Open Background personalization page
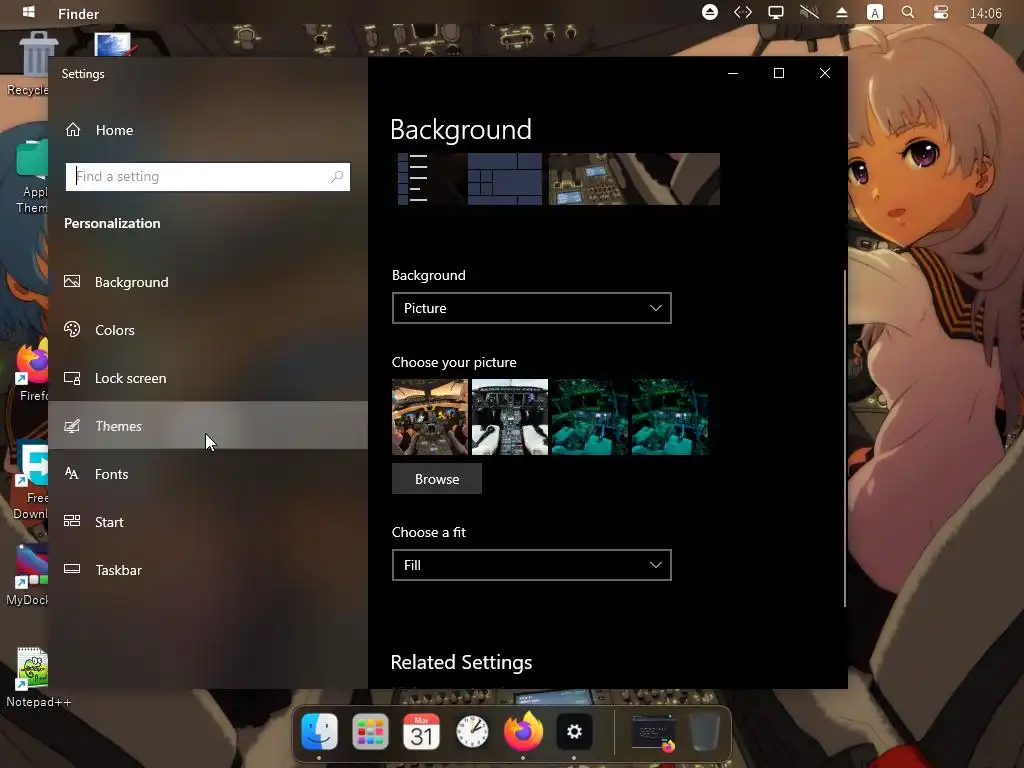Viewport: 1024px width, 768px height. coord(208,282)
